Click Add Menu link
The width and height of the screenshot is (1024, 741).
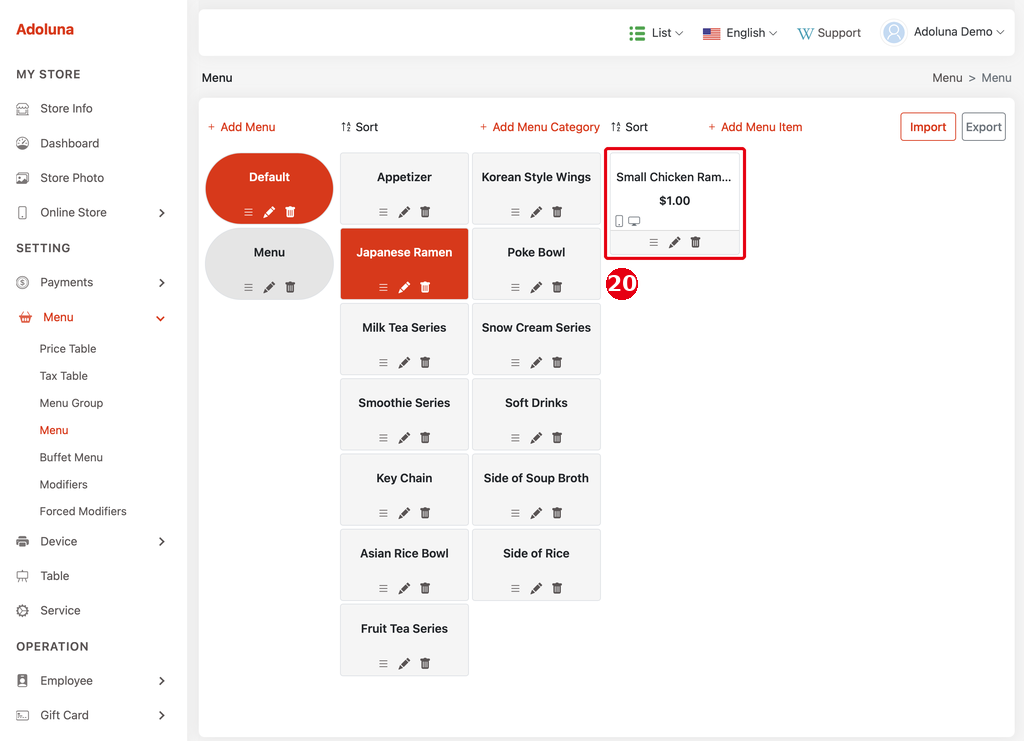[242, 127]
